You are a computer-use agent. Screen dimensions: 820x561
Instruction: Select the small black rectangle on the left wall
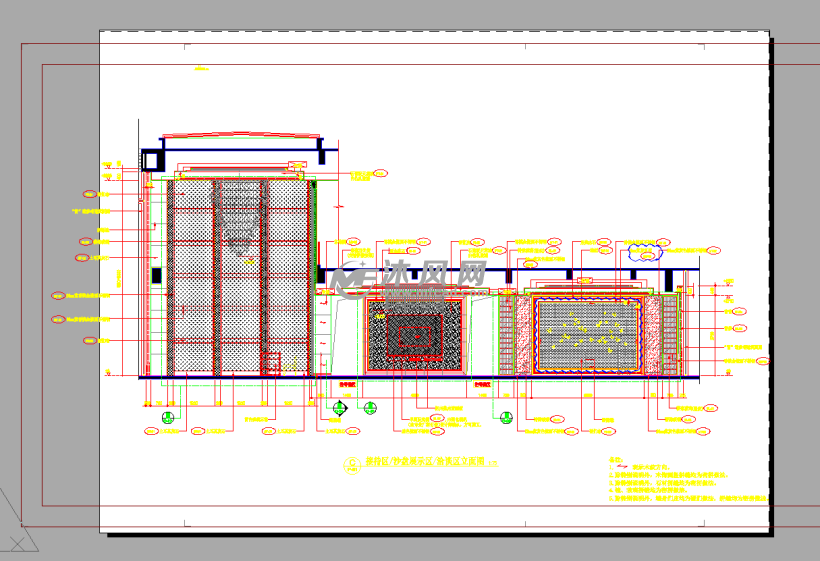155,275
